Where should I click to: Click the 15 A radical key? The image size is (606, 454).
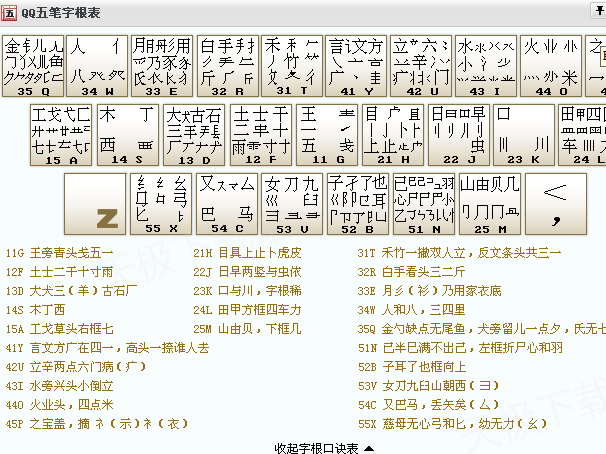coord(61,135)
